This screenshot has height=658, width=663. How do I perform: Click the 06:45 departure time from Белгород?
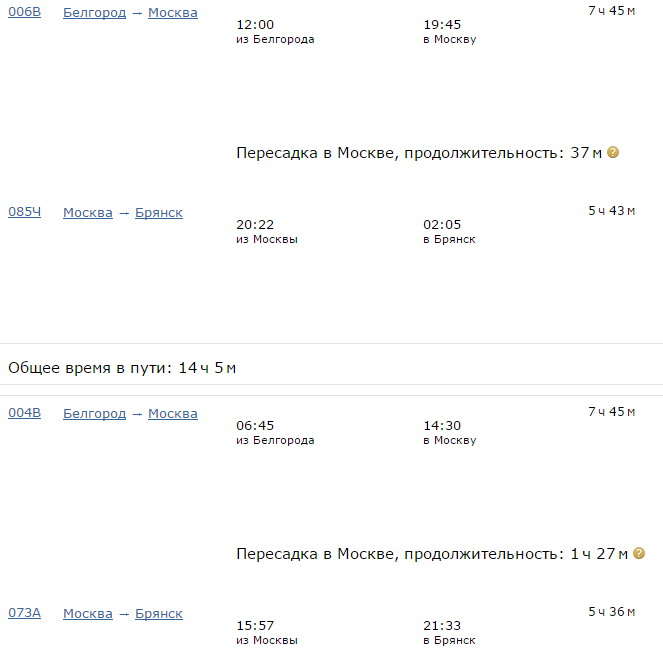255,426
